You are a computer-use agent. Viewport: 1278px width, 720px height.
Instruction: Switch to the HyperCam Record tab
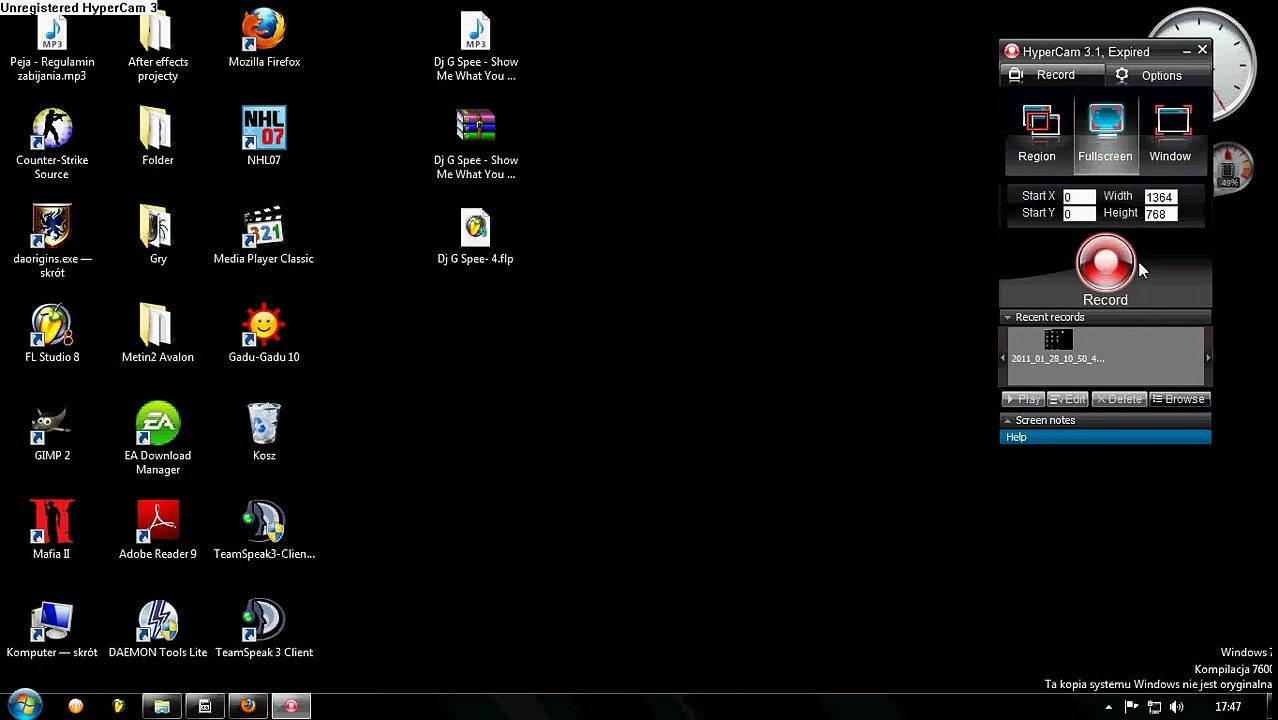pos(1052,75)
